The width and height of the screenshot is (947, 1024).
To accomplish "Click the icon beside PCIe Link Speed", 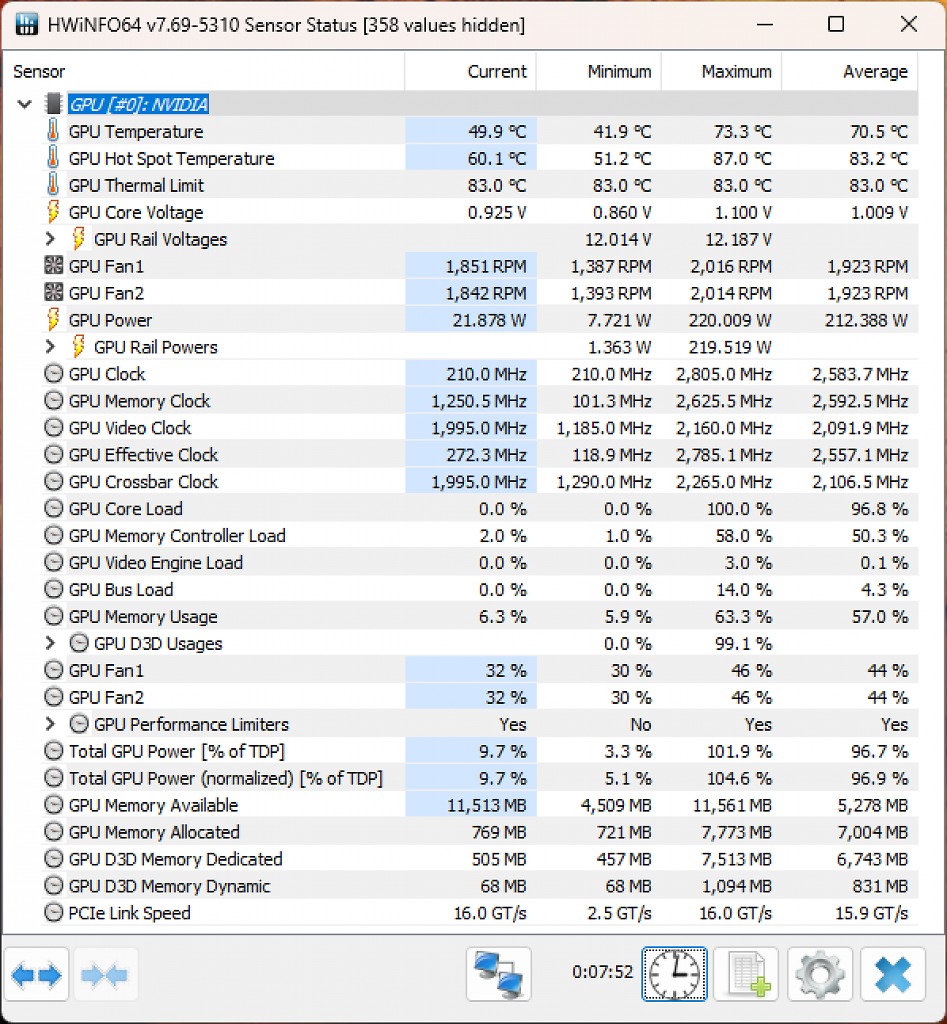I will 54,912.
